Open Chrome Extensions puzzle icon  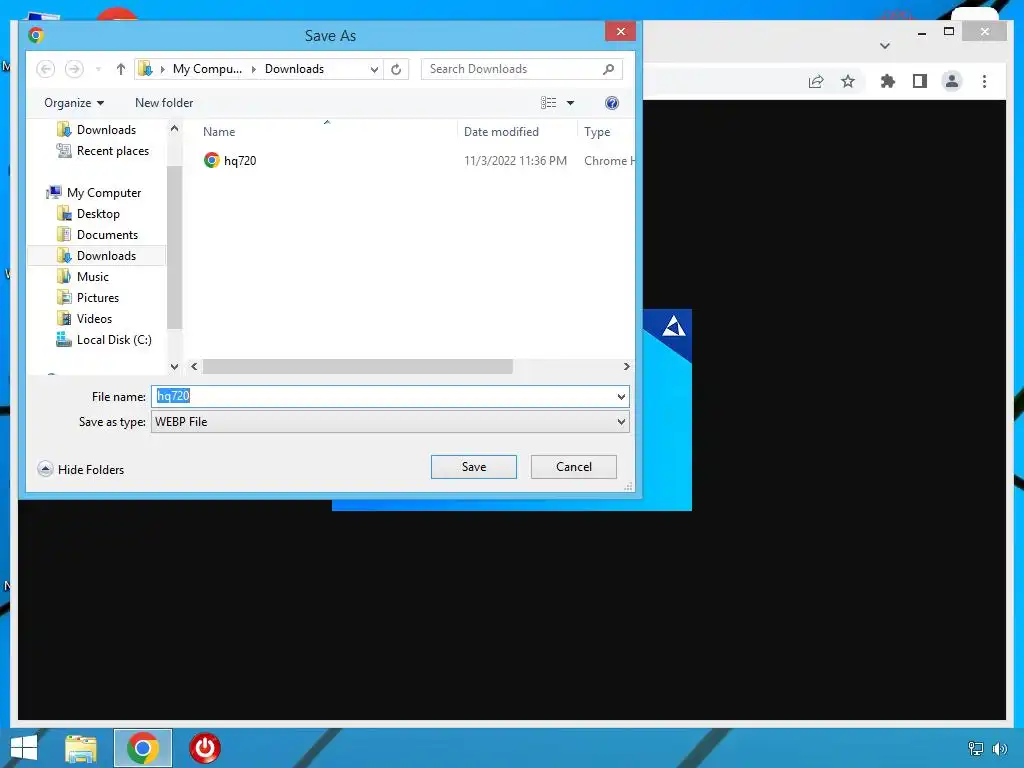[888, 81]
